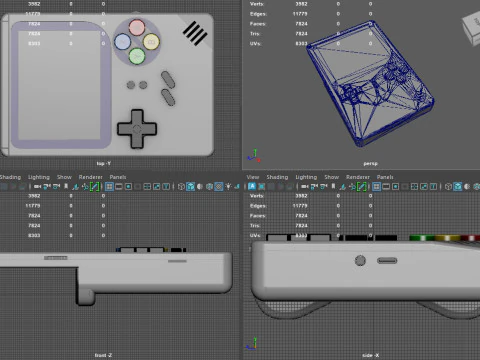Click Lock Camera icon in front -Z panel
Screen dimensions: 480x360
click(47, 187)
